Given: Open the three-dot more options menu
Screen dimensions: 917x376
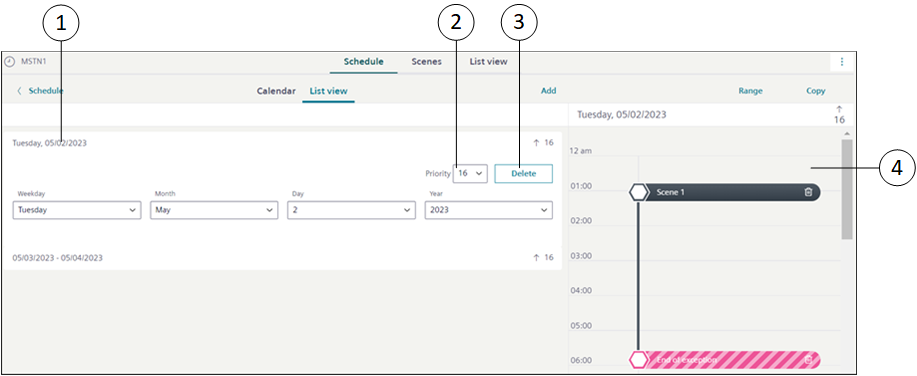Looking at the screenshot, I should coord(842,61).
